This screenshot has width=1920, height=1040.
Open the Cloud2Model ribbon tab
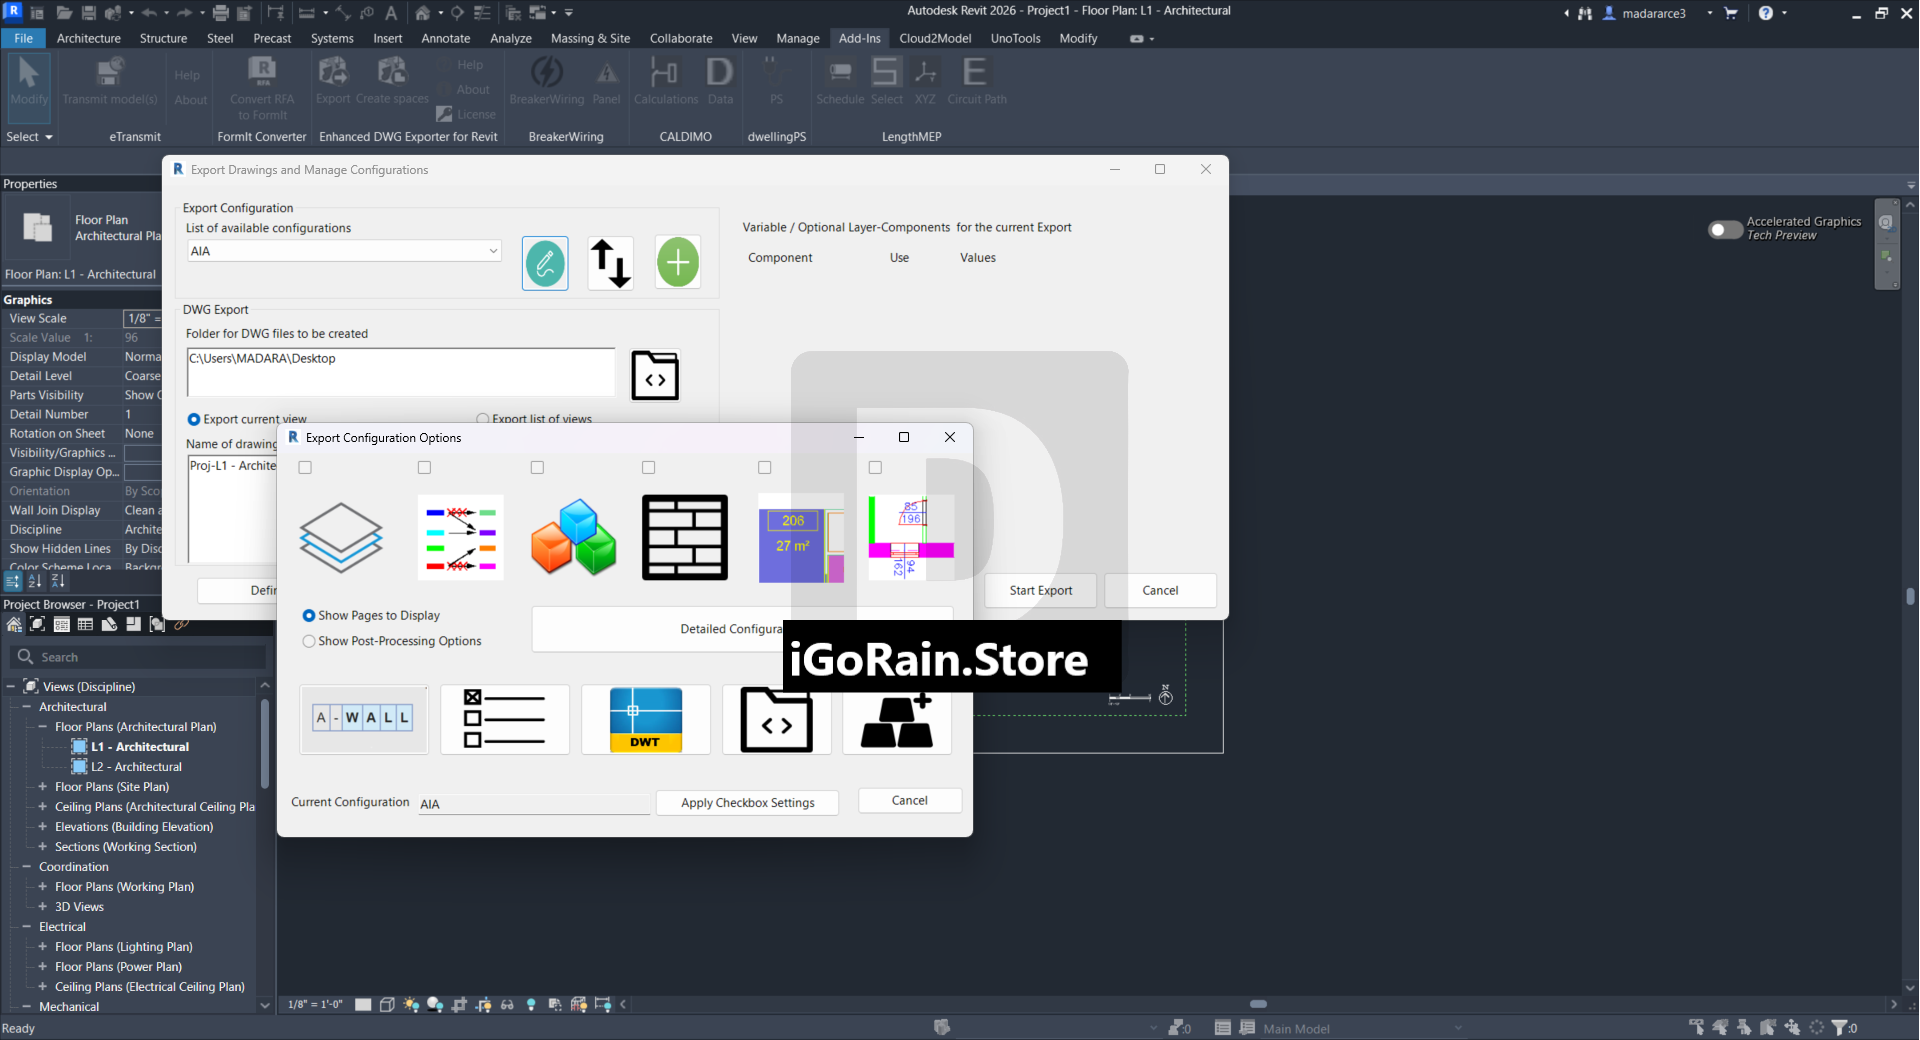pyautogui.click(x=935, y=39)
